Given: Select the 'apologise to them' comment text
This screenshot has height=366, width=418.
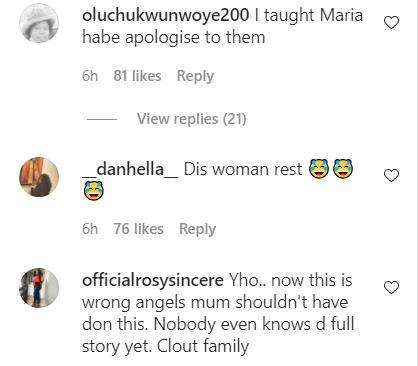Looking at the screenshot, I should click(195, 38).
